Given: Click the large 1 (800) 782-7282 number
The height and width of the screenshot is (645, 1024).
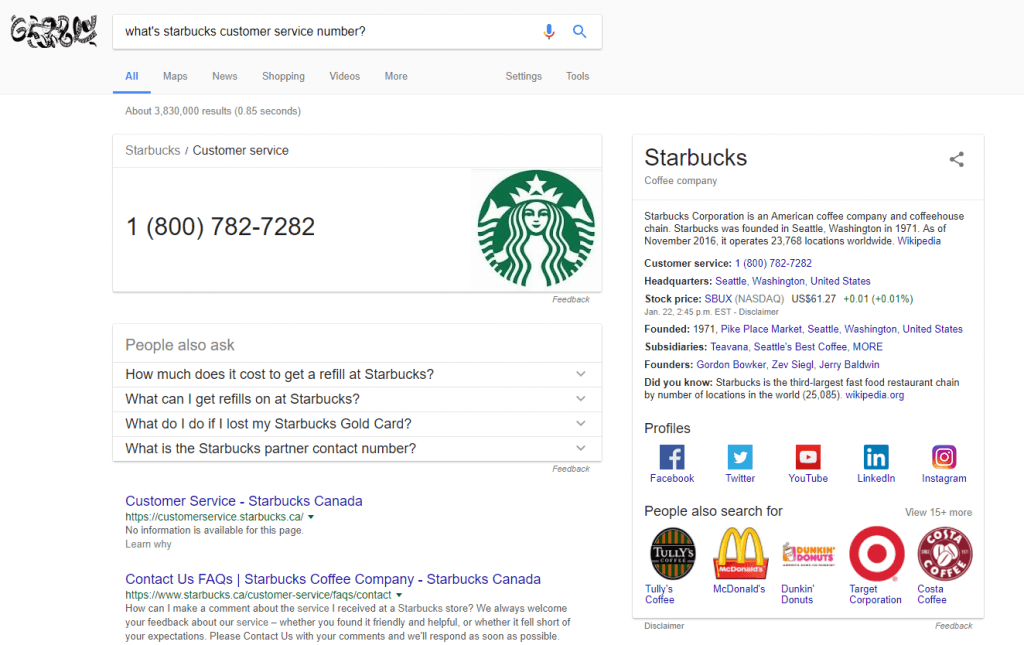Looking at the screenshot, I should point(220,227).
